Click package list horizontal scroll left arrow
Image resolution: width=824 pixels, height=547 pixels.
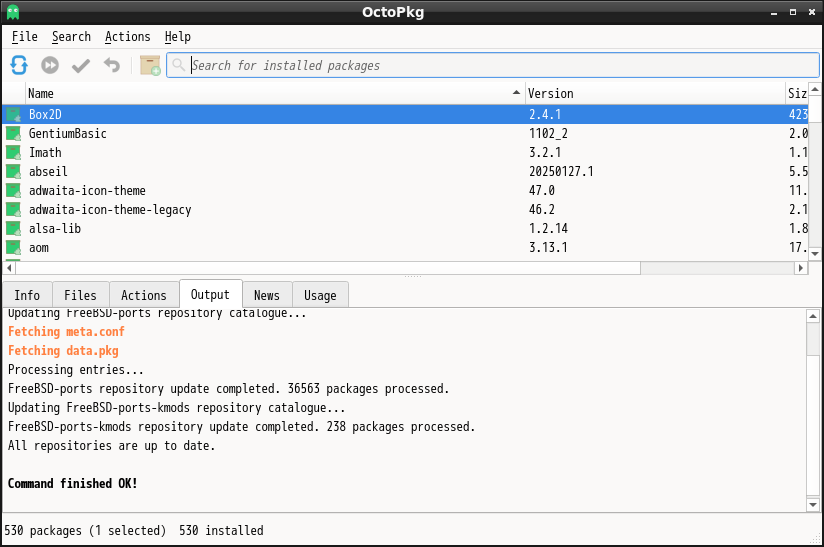tap(9, 268)
